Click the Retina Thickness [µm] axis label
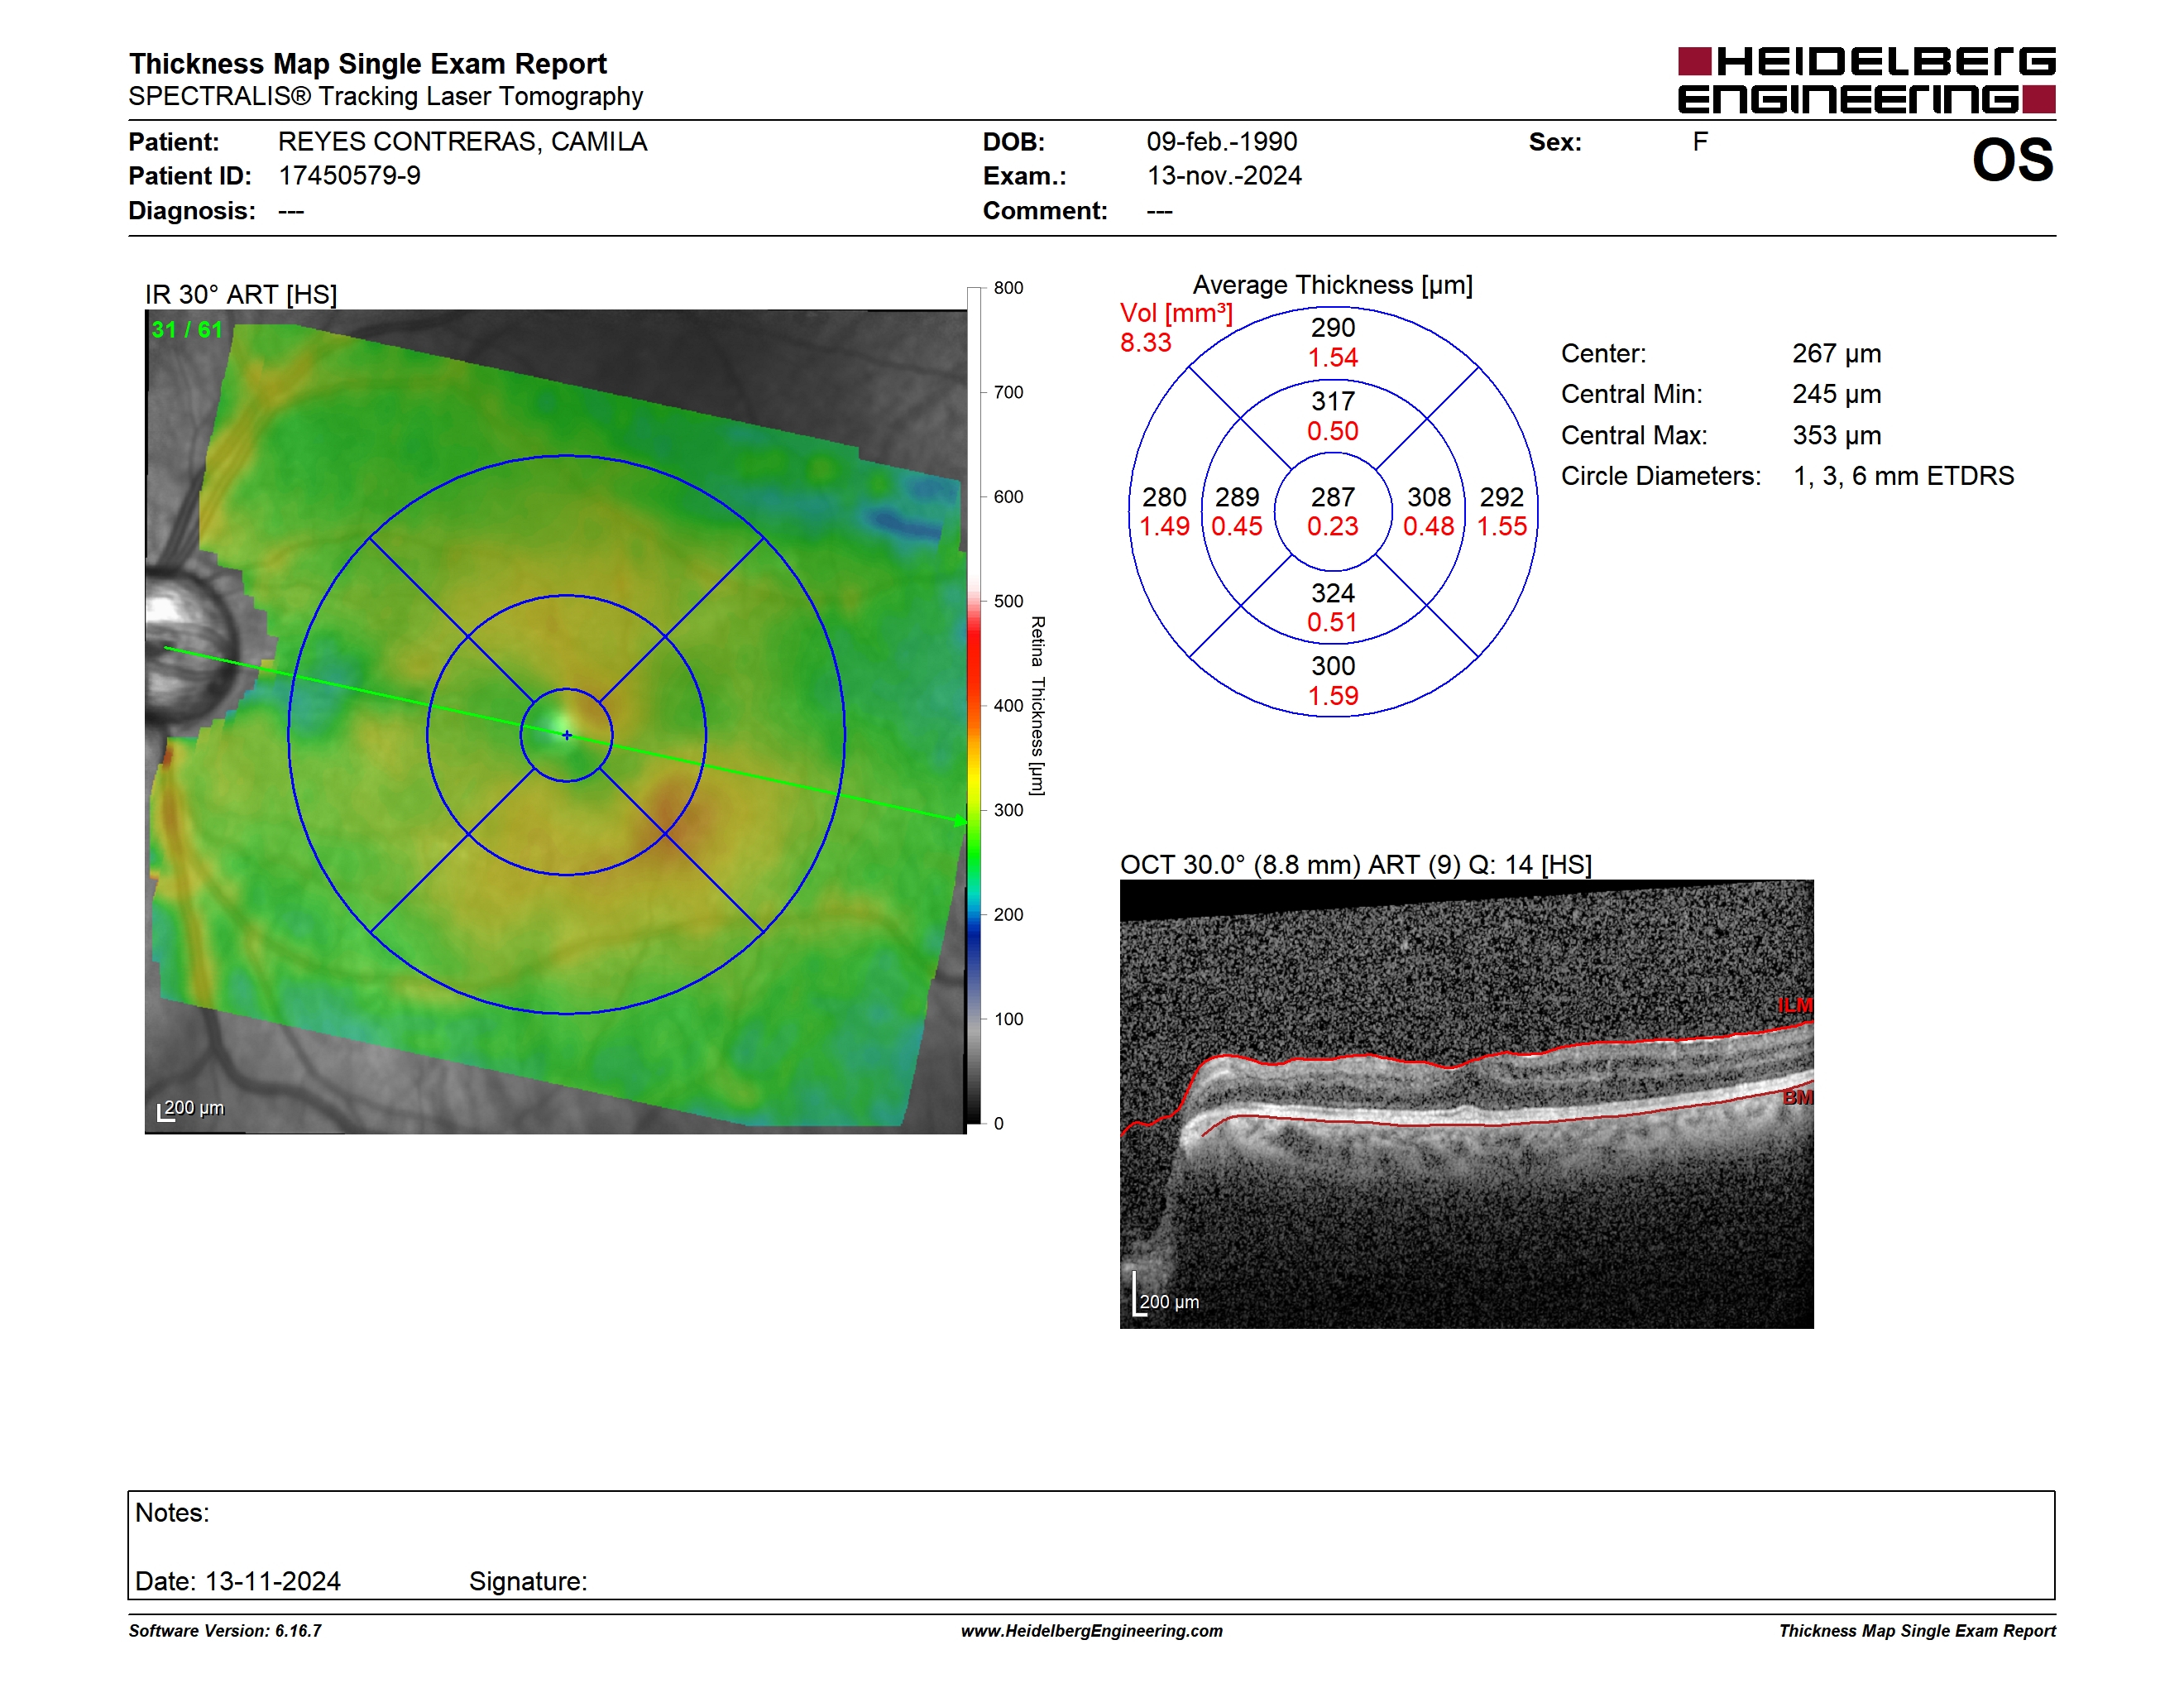 tap(1038, 706)
